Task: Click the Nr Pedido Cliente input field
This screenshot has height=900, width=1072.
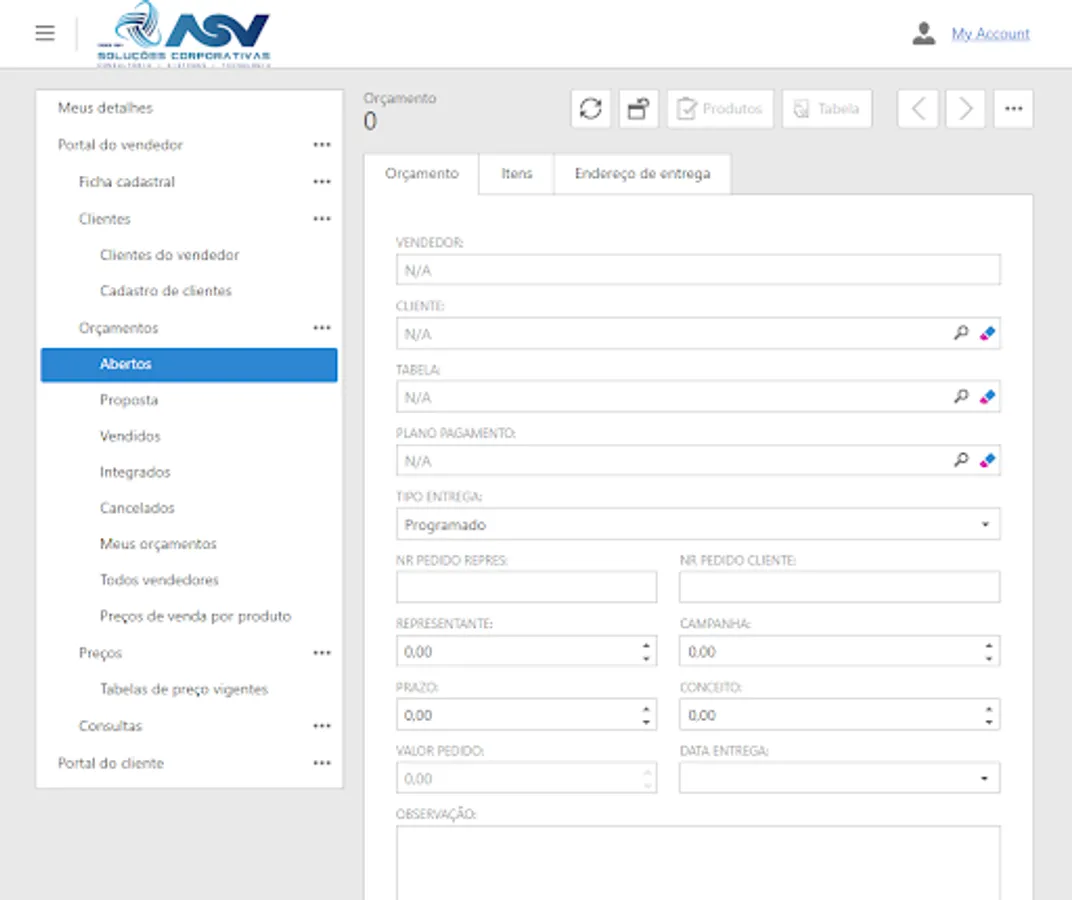Action: pos(840,587)
